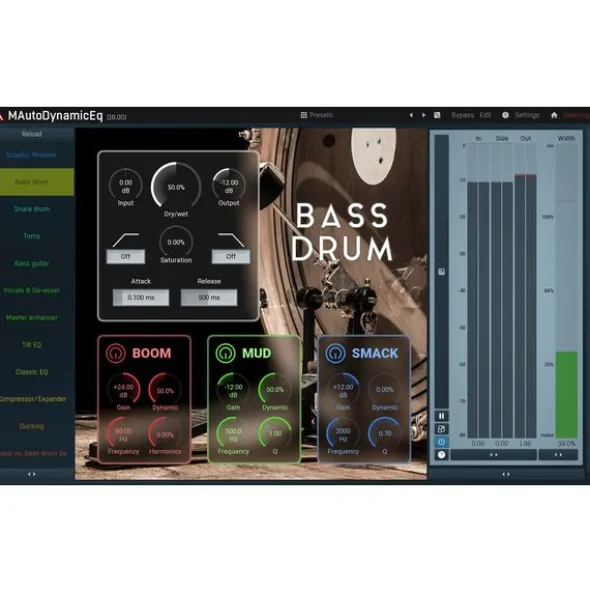Select Vocals & De-esser preset

pyautogui.click(x=32, y=290)
